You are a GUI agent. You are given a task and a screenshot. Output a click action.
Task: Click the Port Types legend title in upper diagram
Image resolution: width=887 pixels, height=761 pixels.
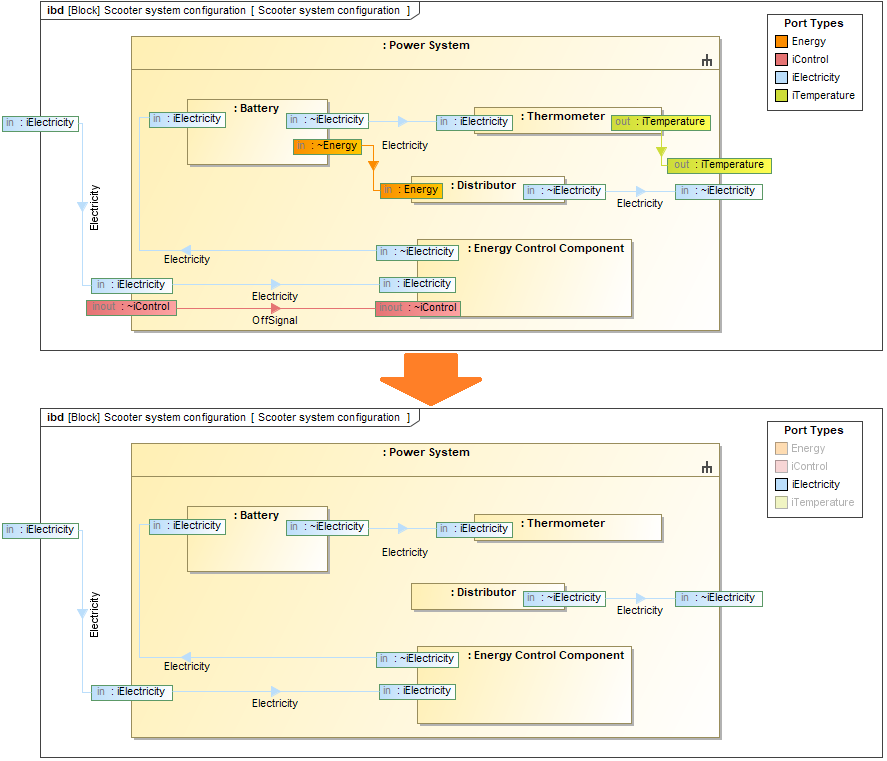point(813,23)
